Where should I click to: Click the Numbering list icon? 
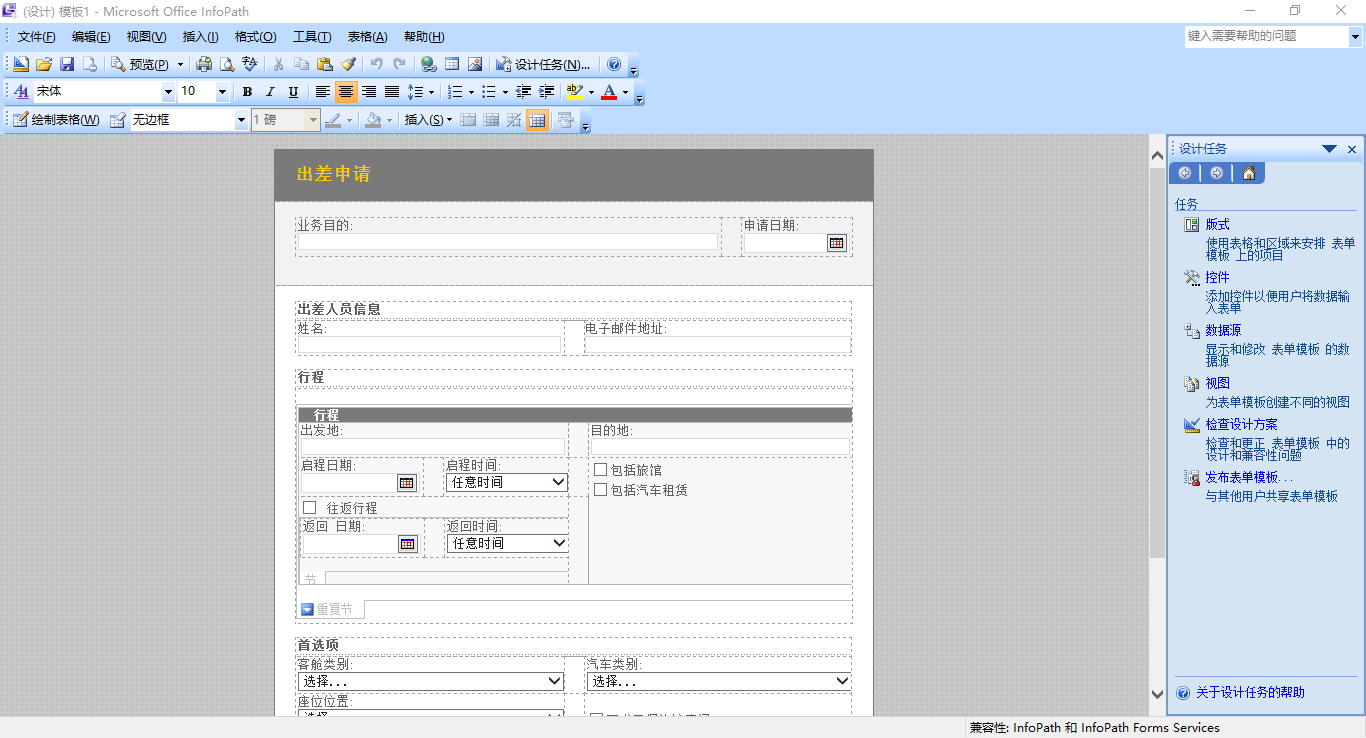pyautogui.click(x=455, y=92)
